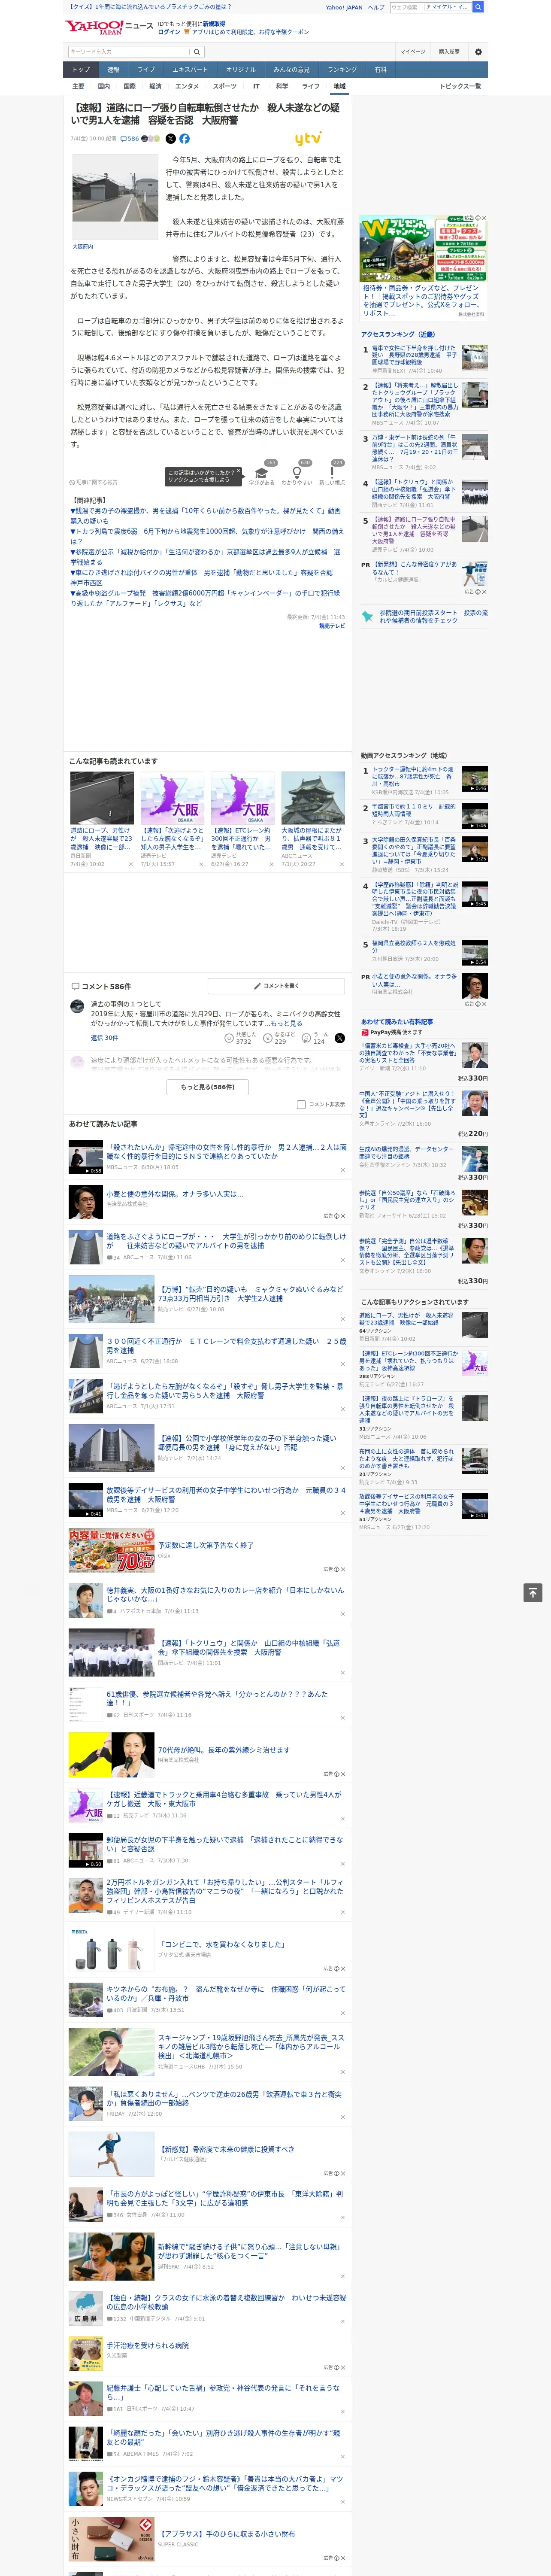The height and width of the screenshot is (2576, 551).
Task: Share article on Facebook icon
Action: point(184,139)
